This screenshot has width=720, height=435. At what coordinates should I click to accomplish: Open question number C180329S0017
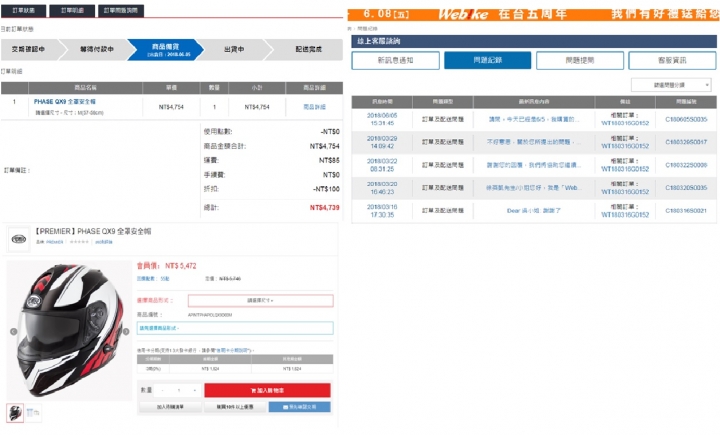(x=686, y=142)
